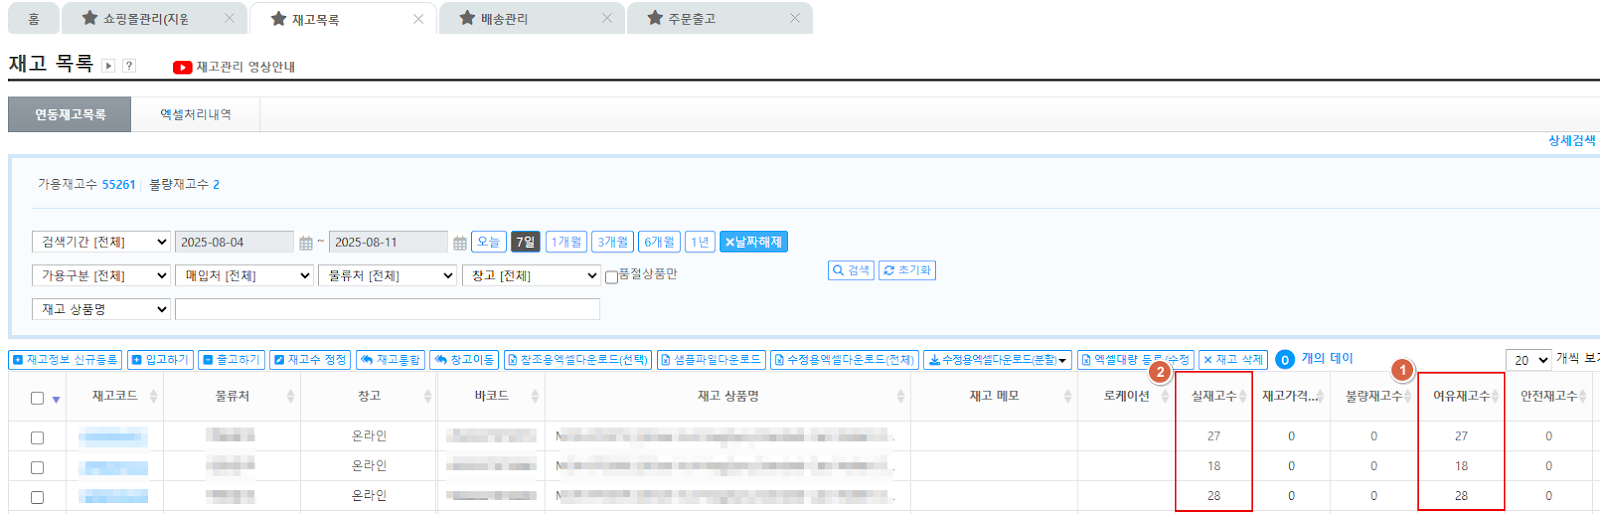Toggle the select-all checkbox in table header
This screenshot has width=1600, height=514.
(37, 398)
